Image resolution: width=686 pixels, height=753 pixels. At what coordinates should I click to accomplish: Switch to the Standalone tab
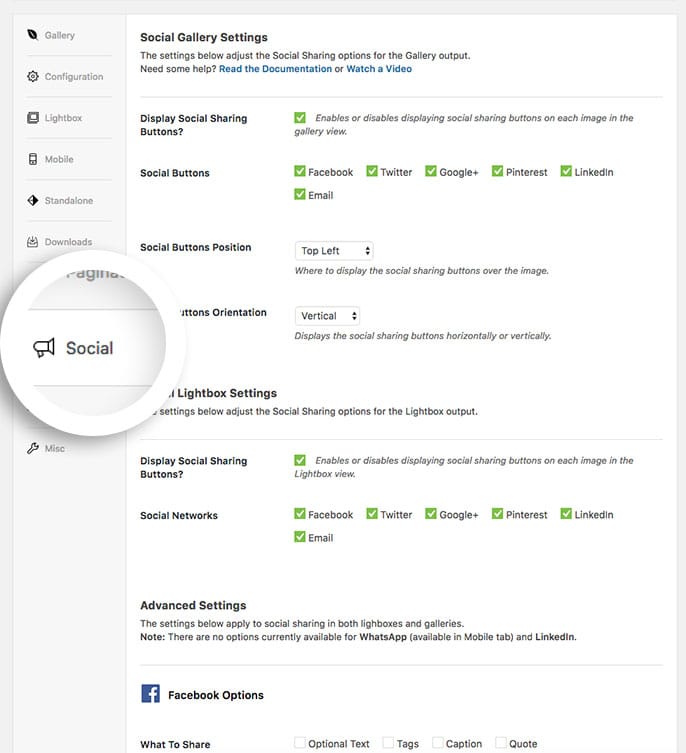point(69,200)
